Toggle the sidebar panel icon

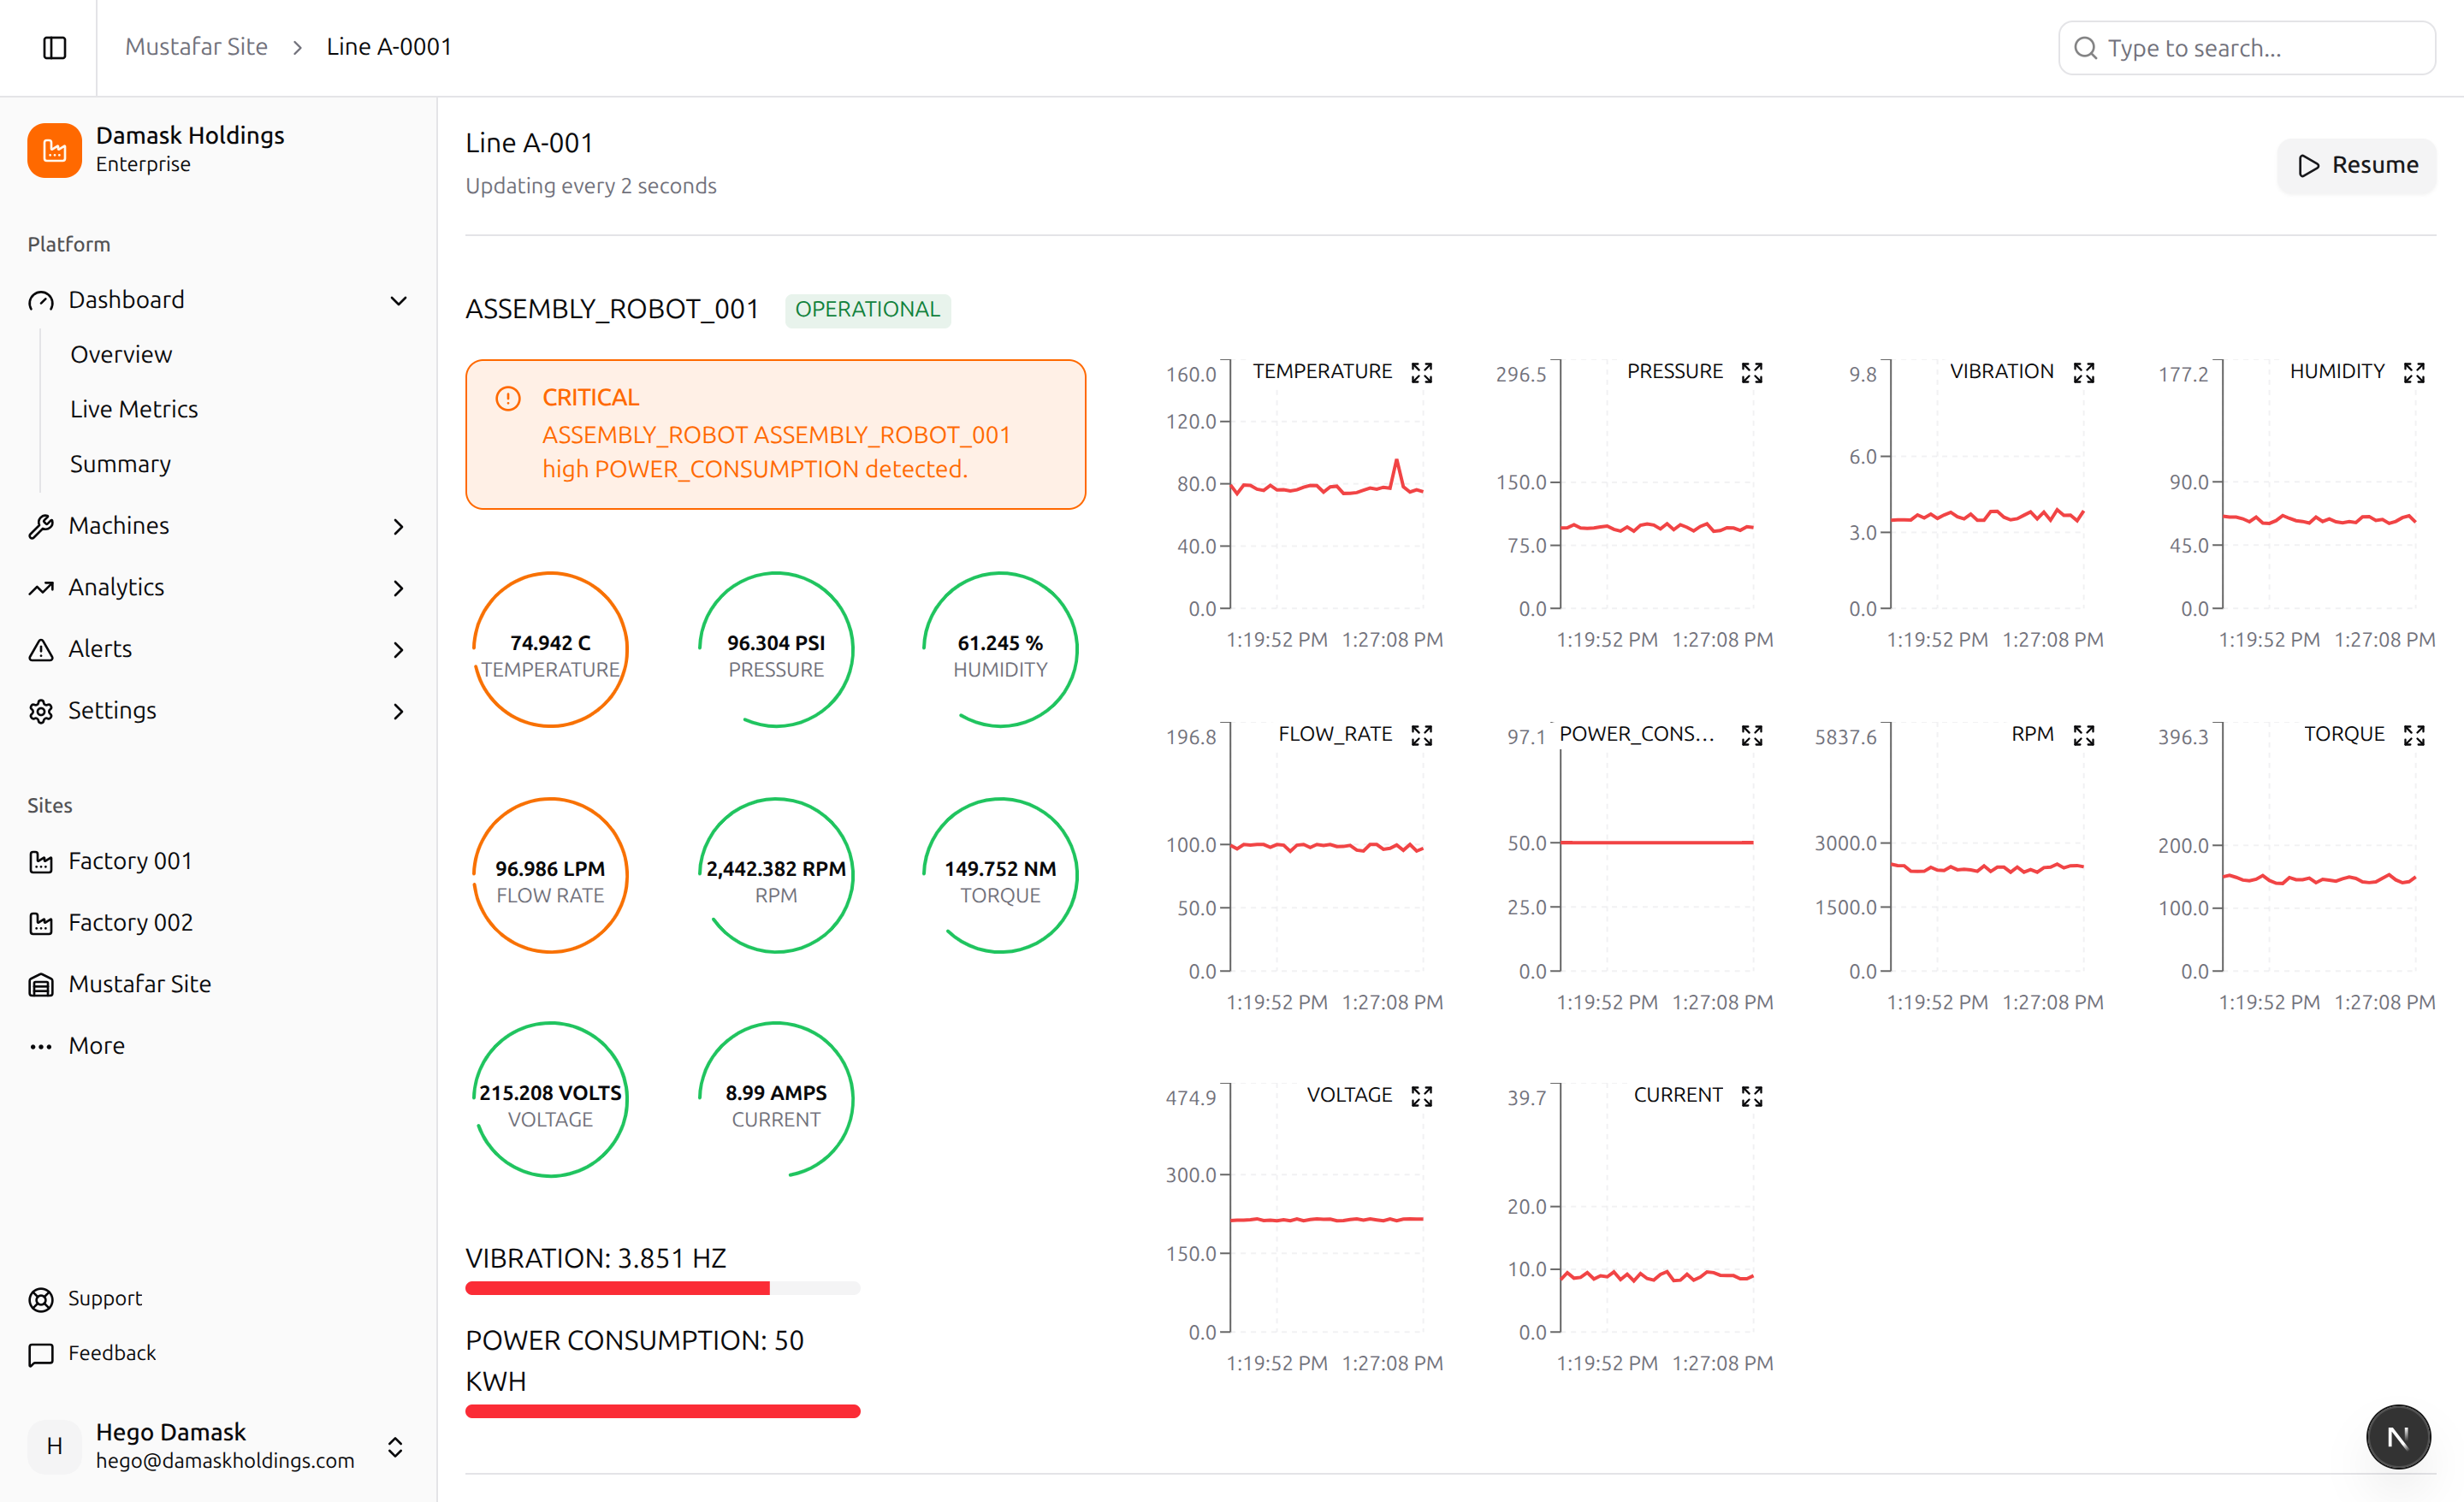54,47
